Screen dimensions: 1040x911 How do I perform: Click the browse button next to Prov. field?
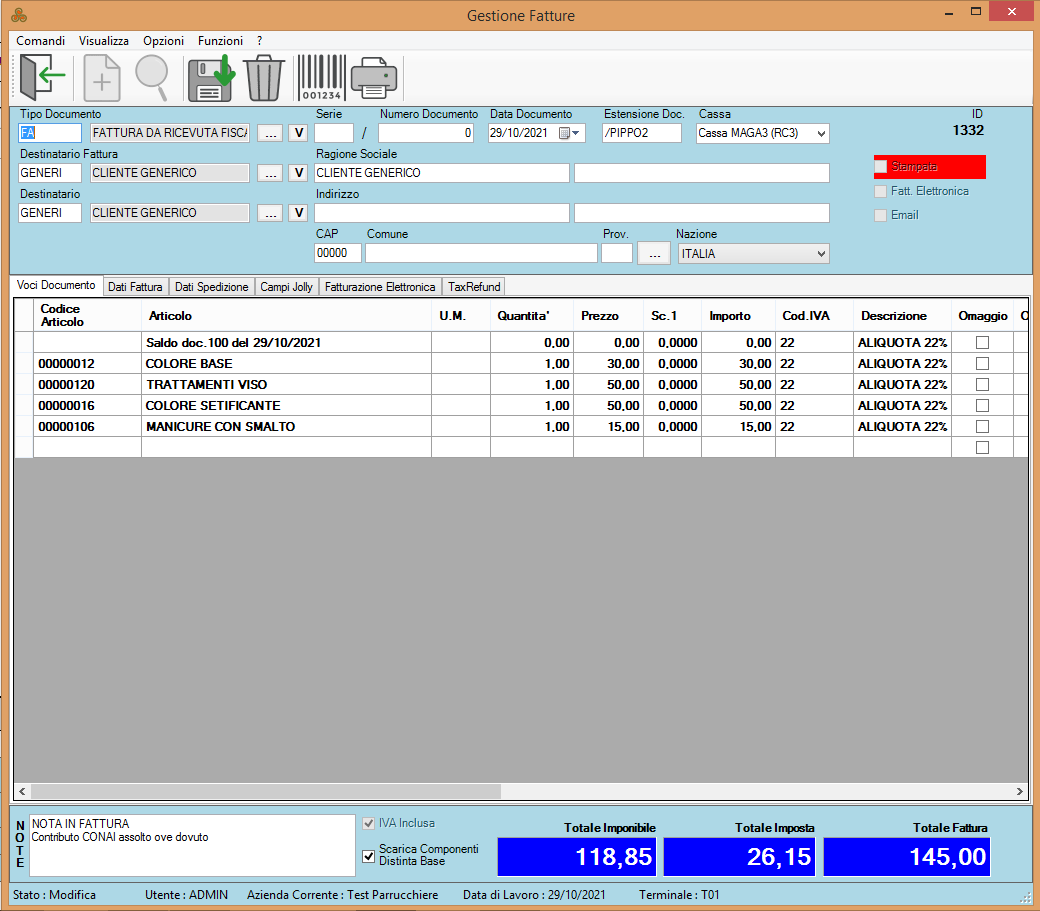point(654,254)
